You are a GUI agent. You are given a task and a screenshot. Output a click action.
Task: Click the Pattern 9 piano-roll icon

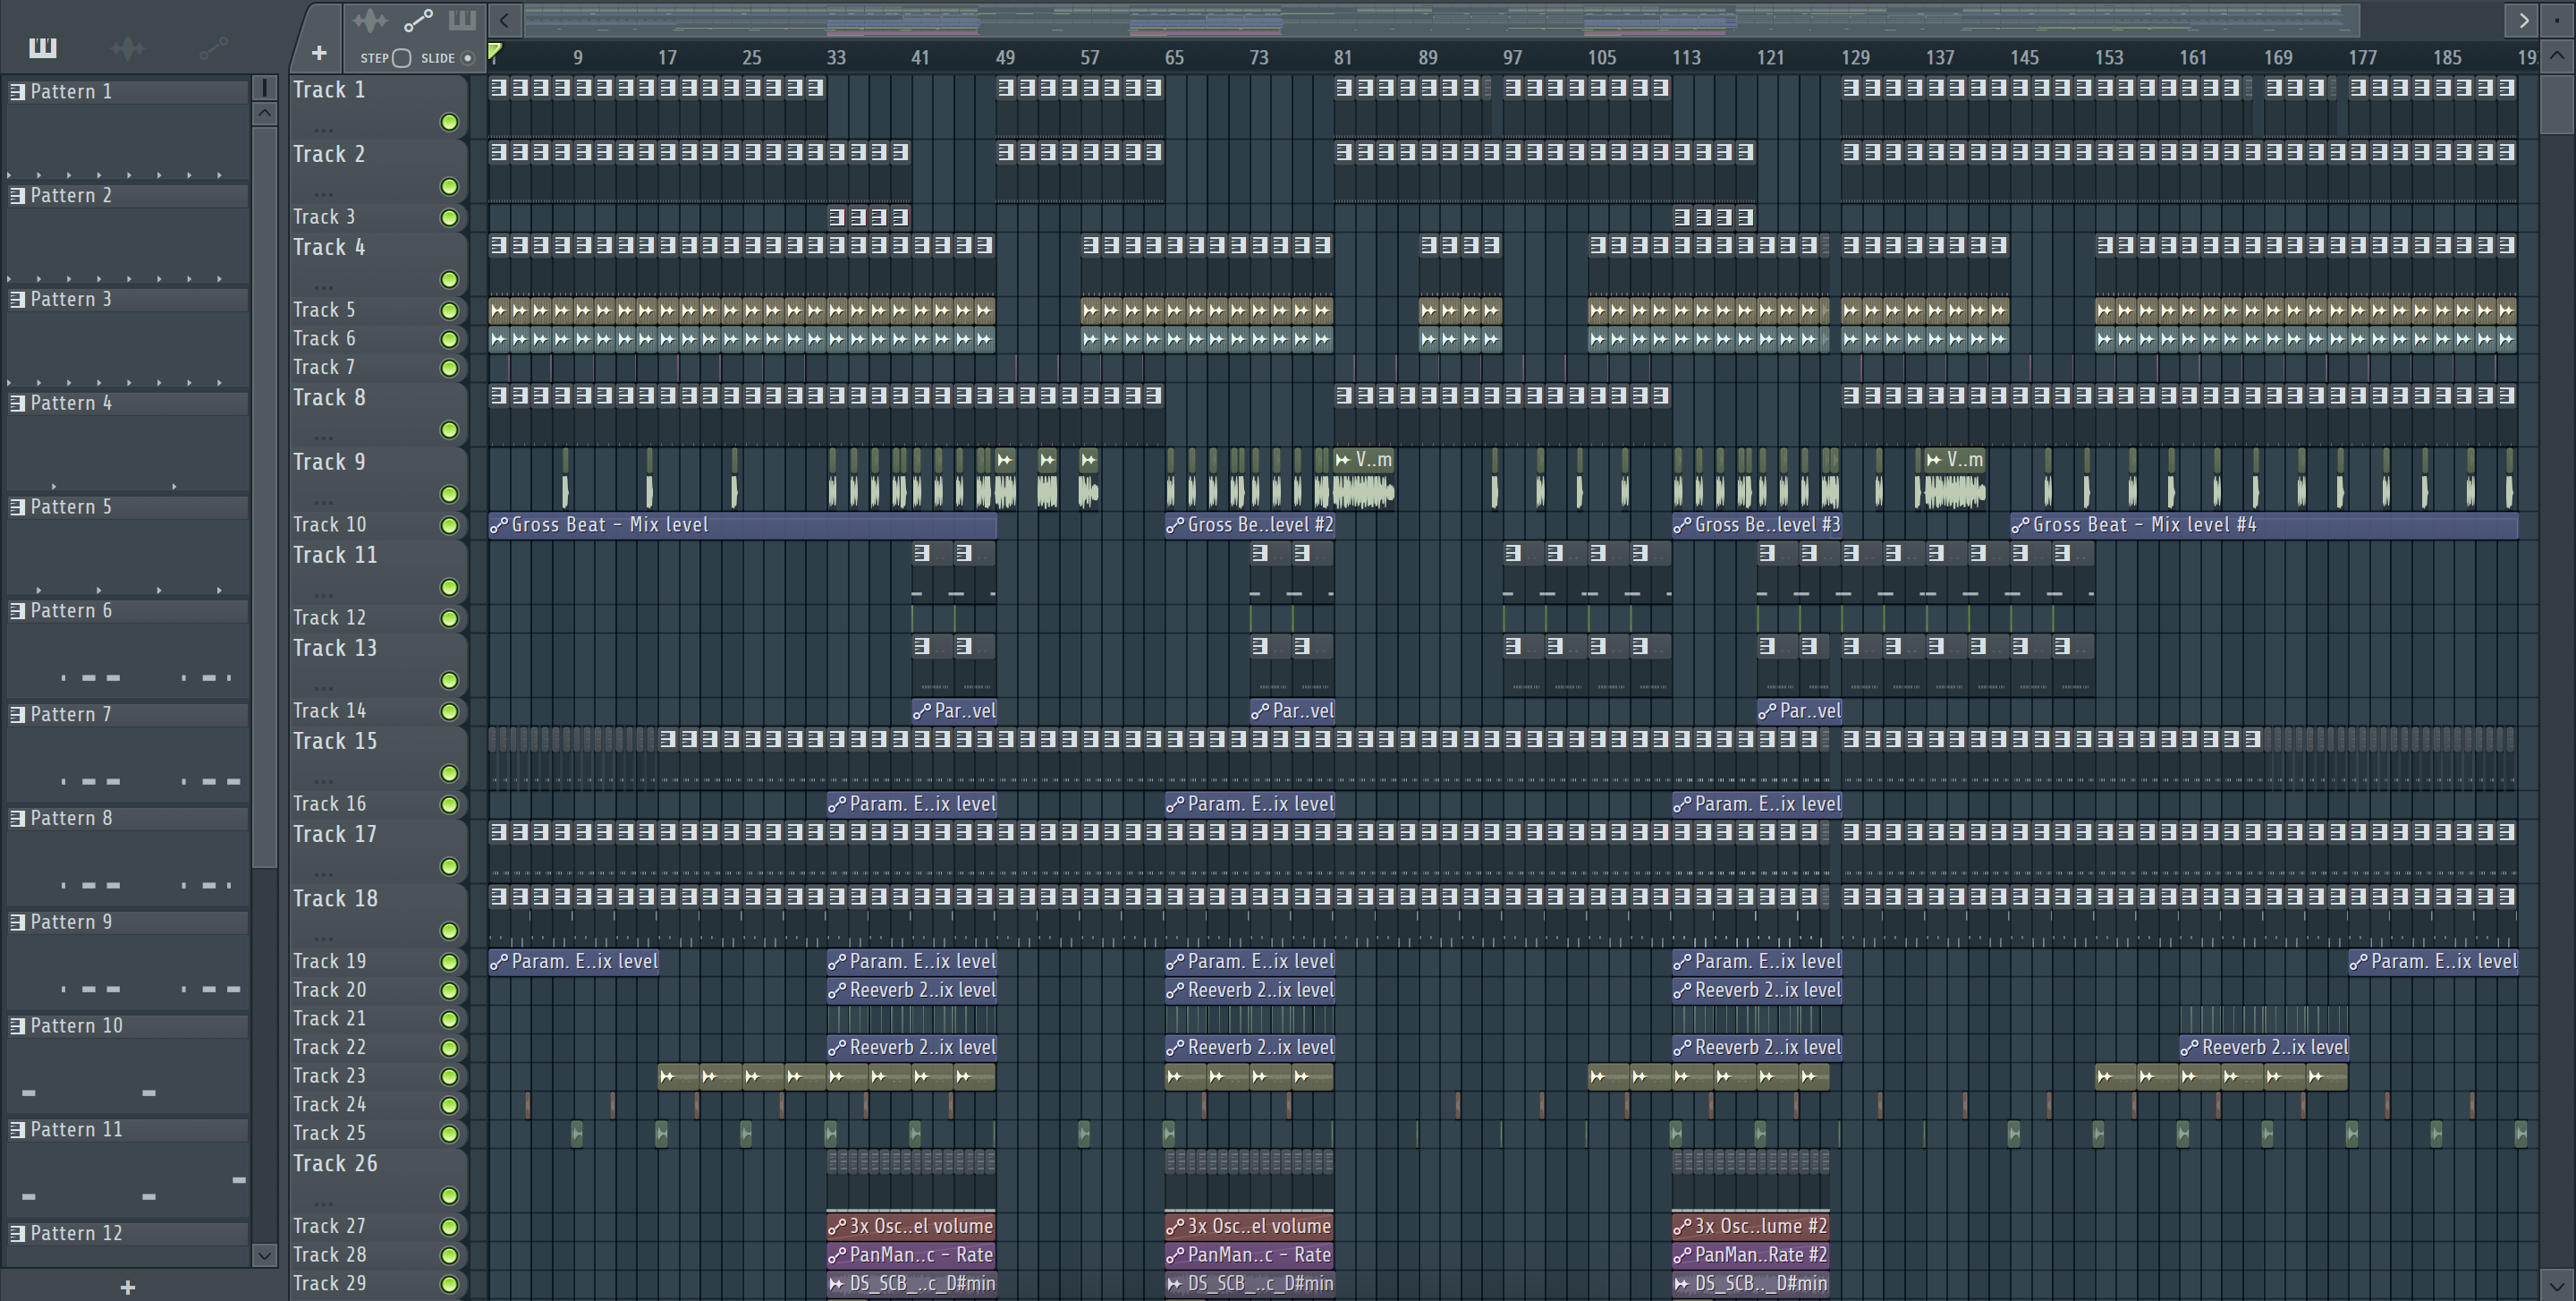pos(17,922)
